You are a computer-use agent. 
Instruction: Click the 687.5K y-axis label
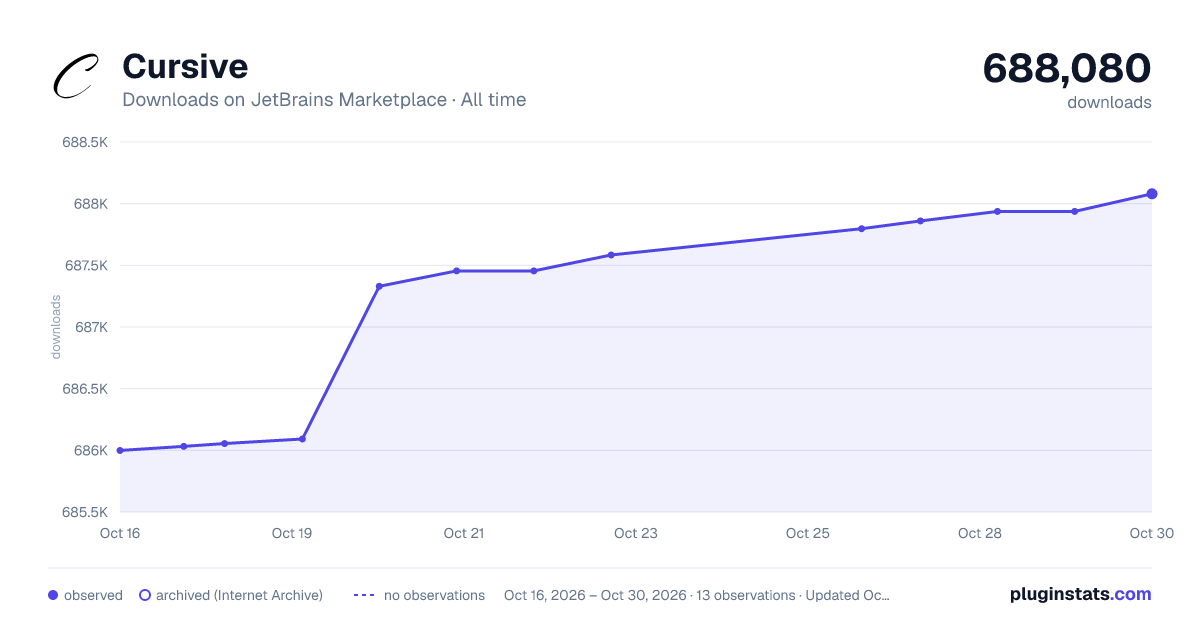point(85,266)
